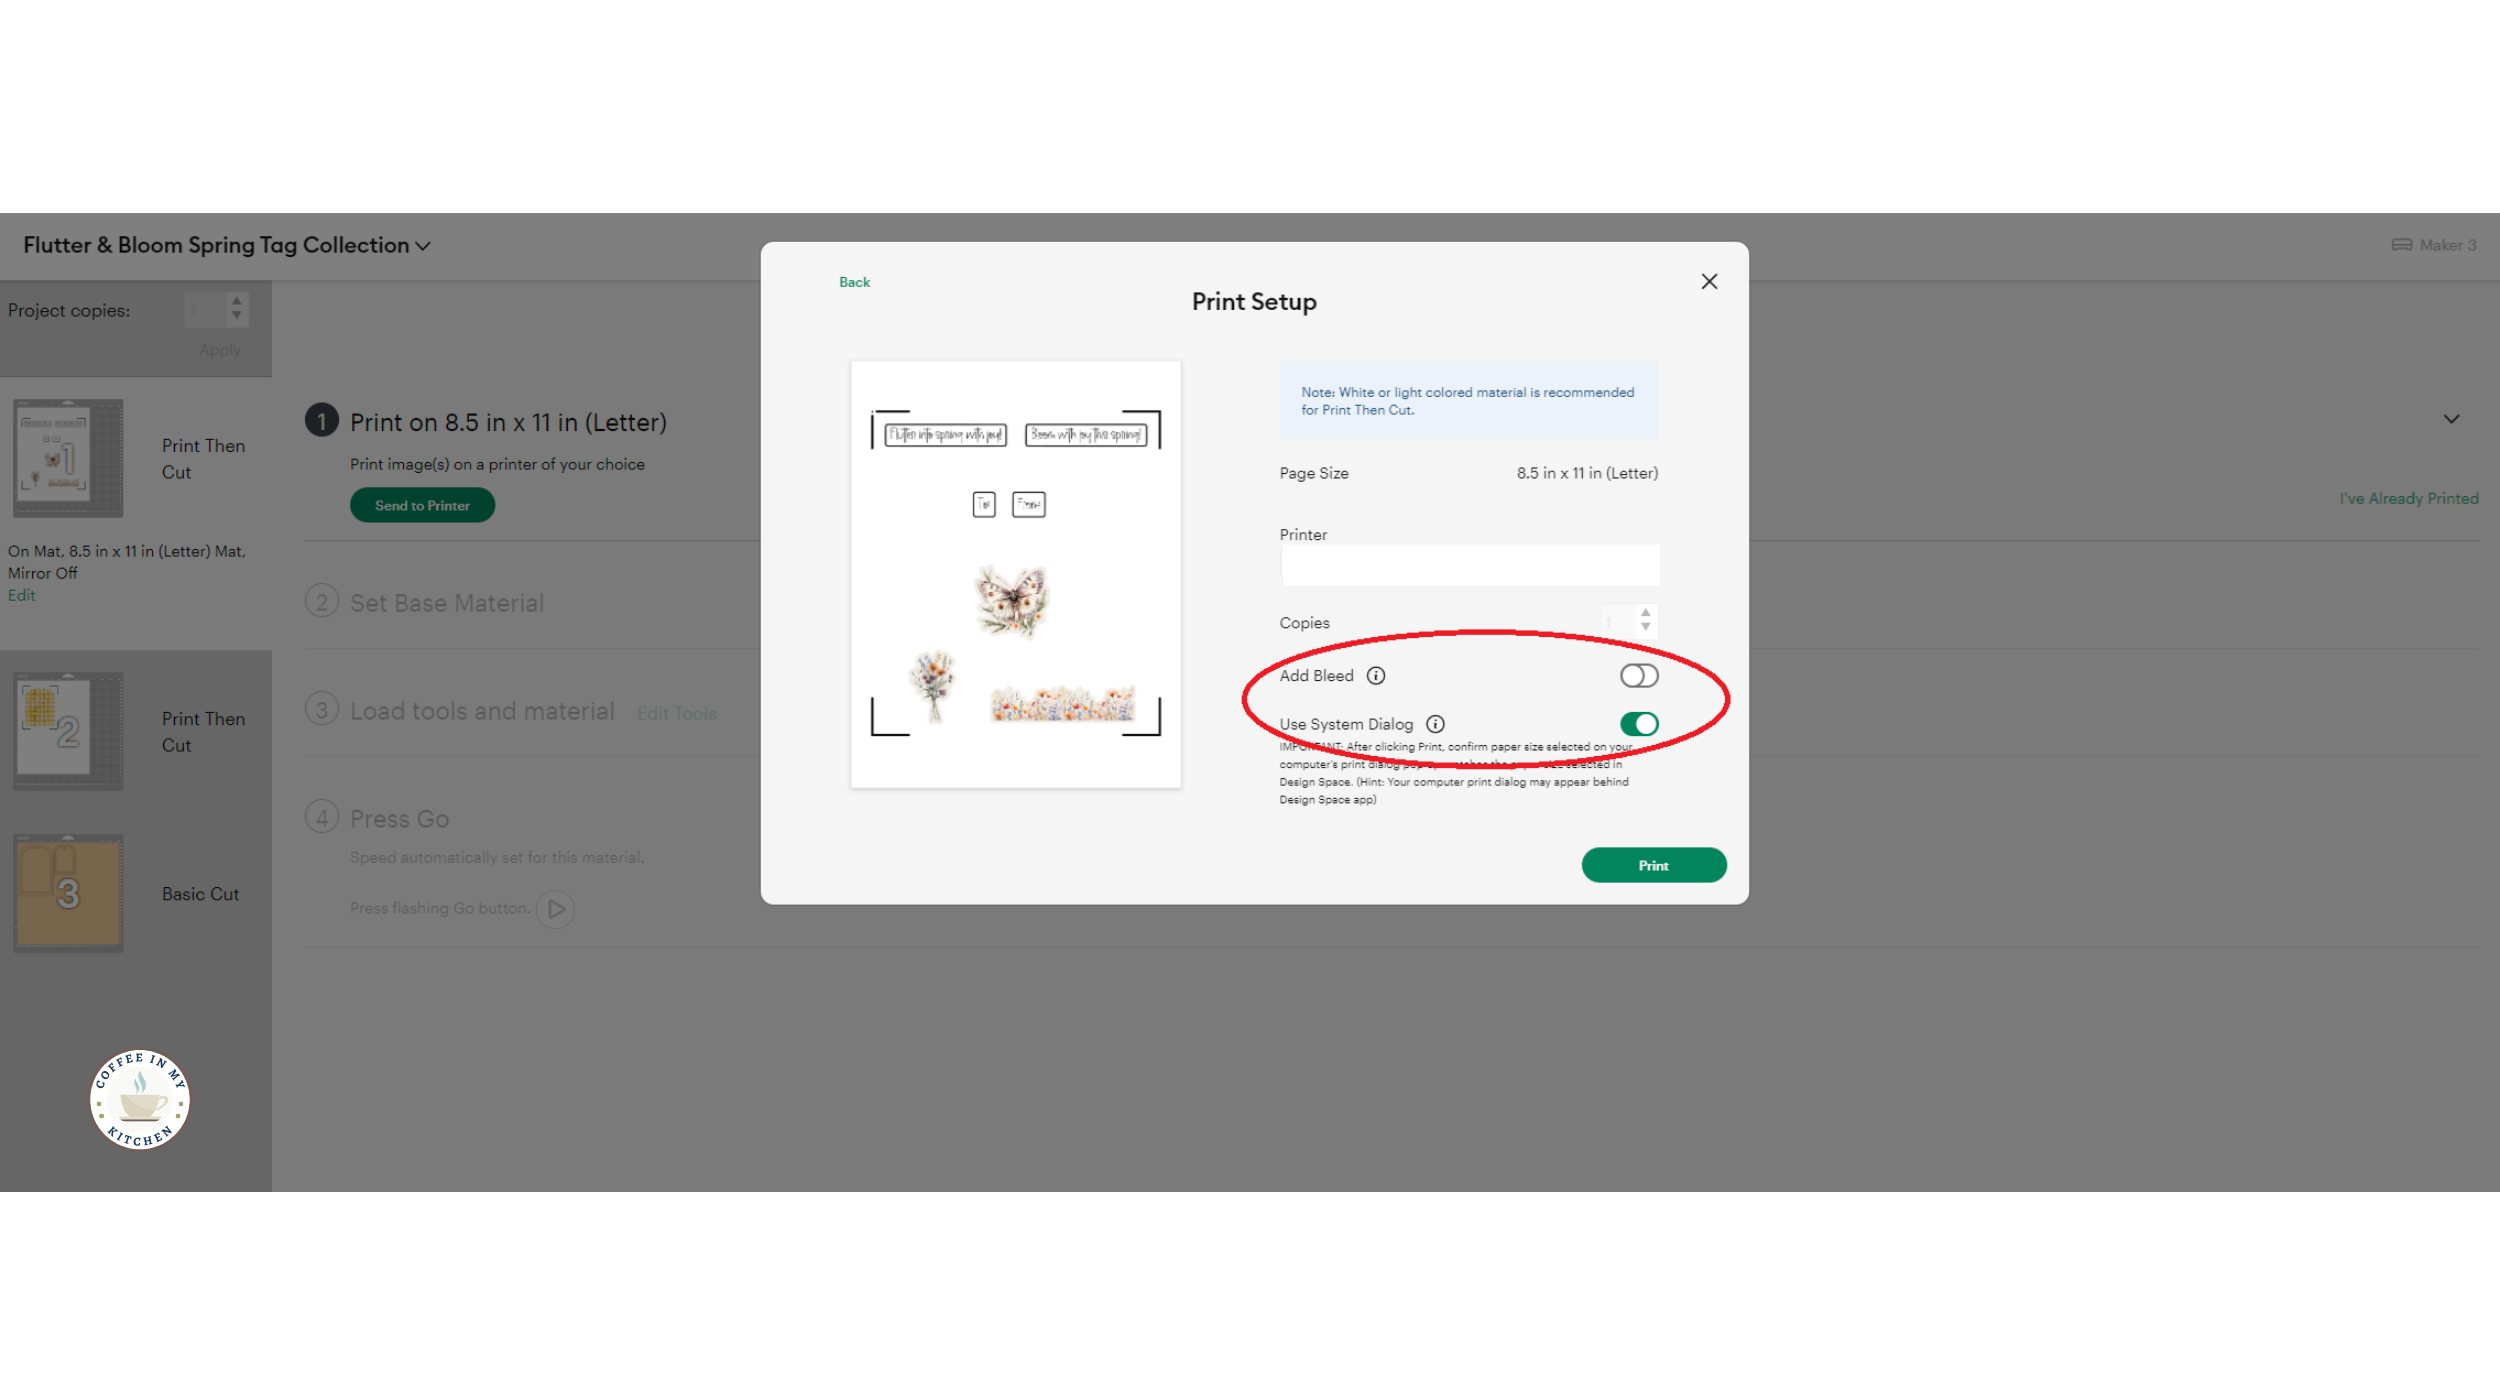The height and width of the screenshot is (1400, 2500).
Task: Select mat 3 Basic Cut thumbnail
Action: pyautogui.click(x=68, y=894)
